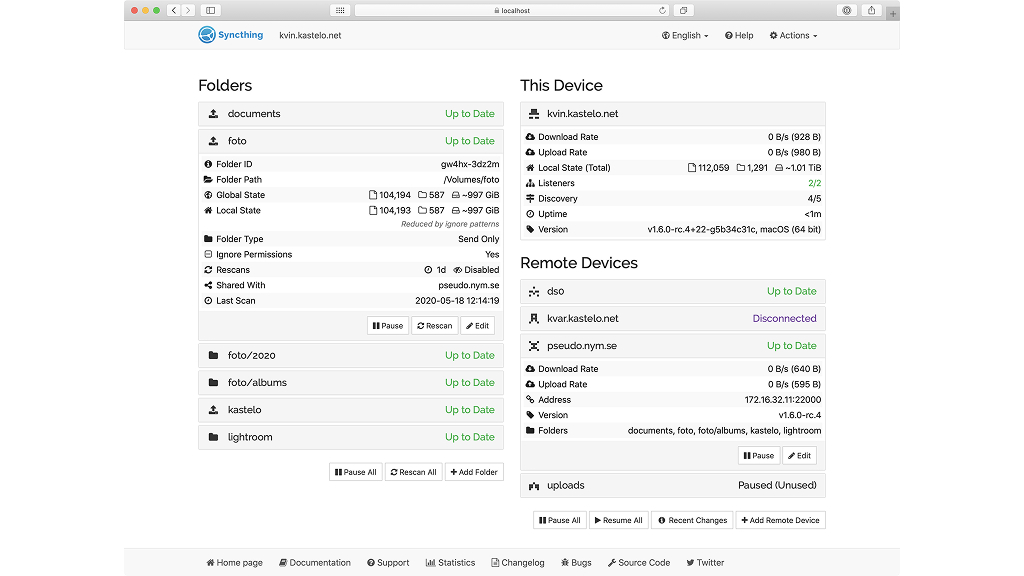Click the Safari top sites grid icon
1024x576 pixels.
click(340, 10)
